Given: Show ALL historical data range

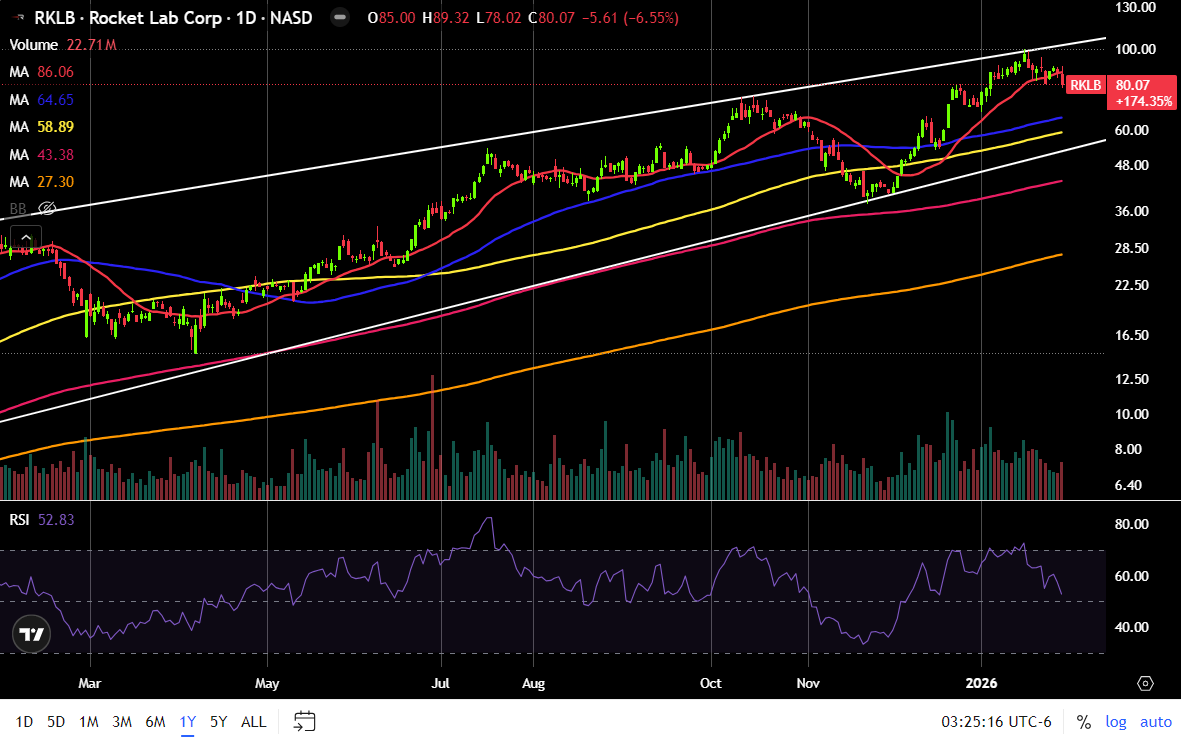Looking at the screenshot, I should 253,722.
